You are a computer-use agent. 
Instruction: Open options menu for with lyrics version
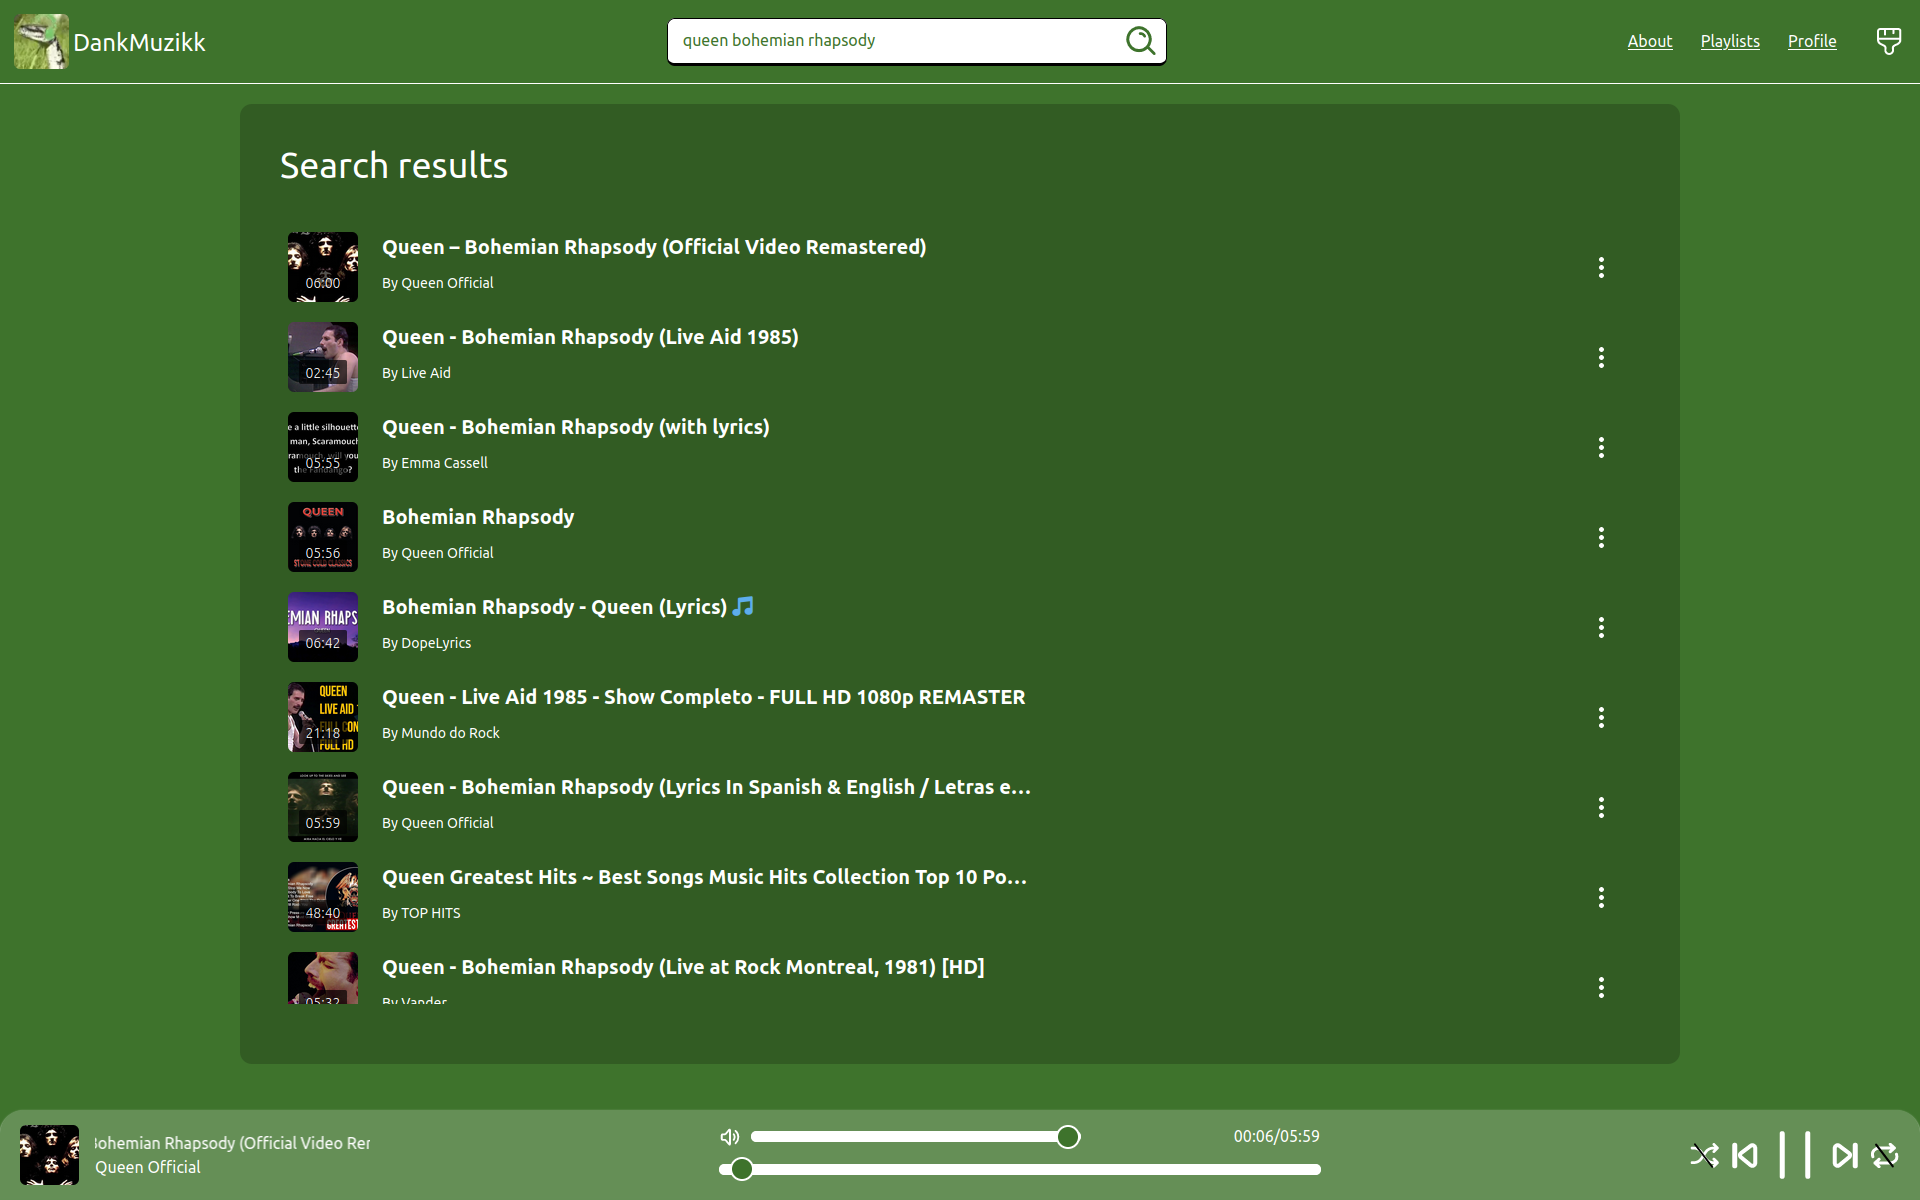pyautogui.click(x=1601, y=447)
